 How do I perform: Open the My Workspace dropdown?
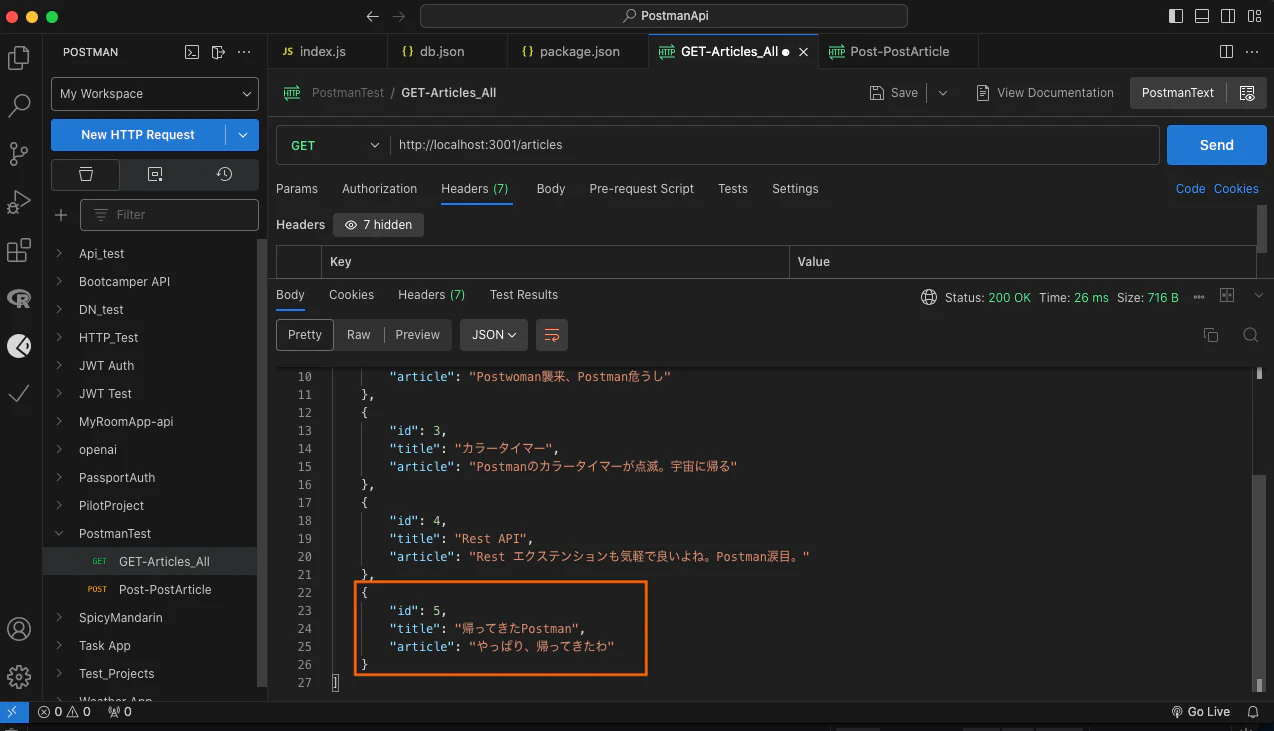155,93
